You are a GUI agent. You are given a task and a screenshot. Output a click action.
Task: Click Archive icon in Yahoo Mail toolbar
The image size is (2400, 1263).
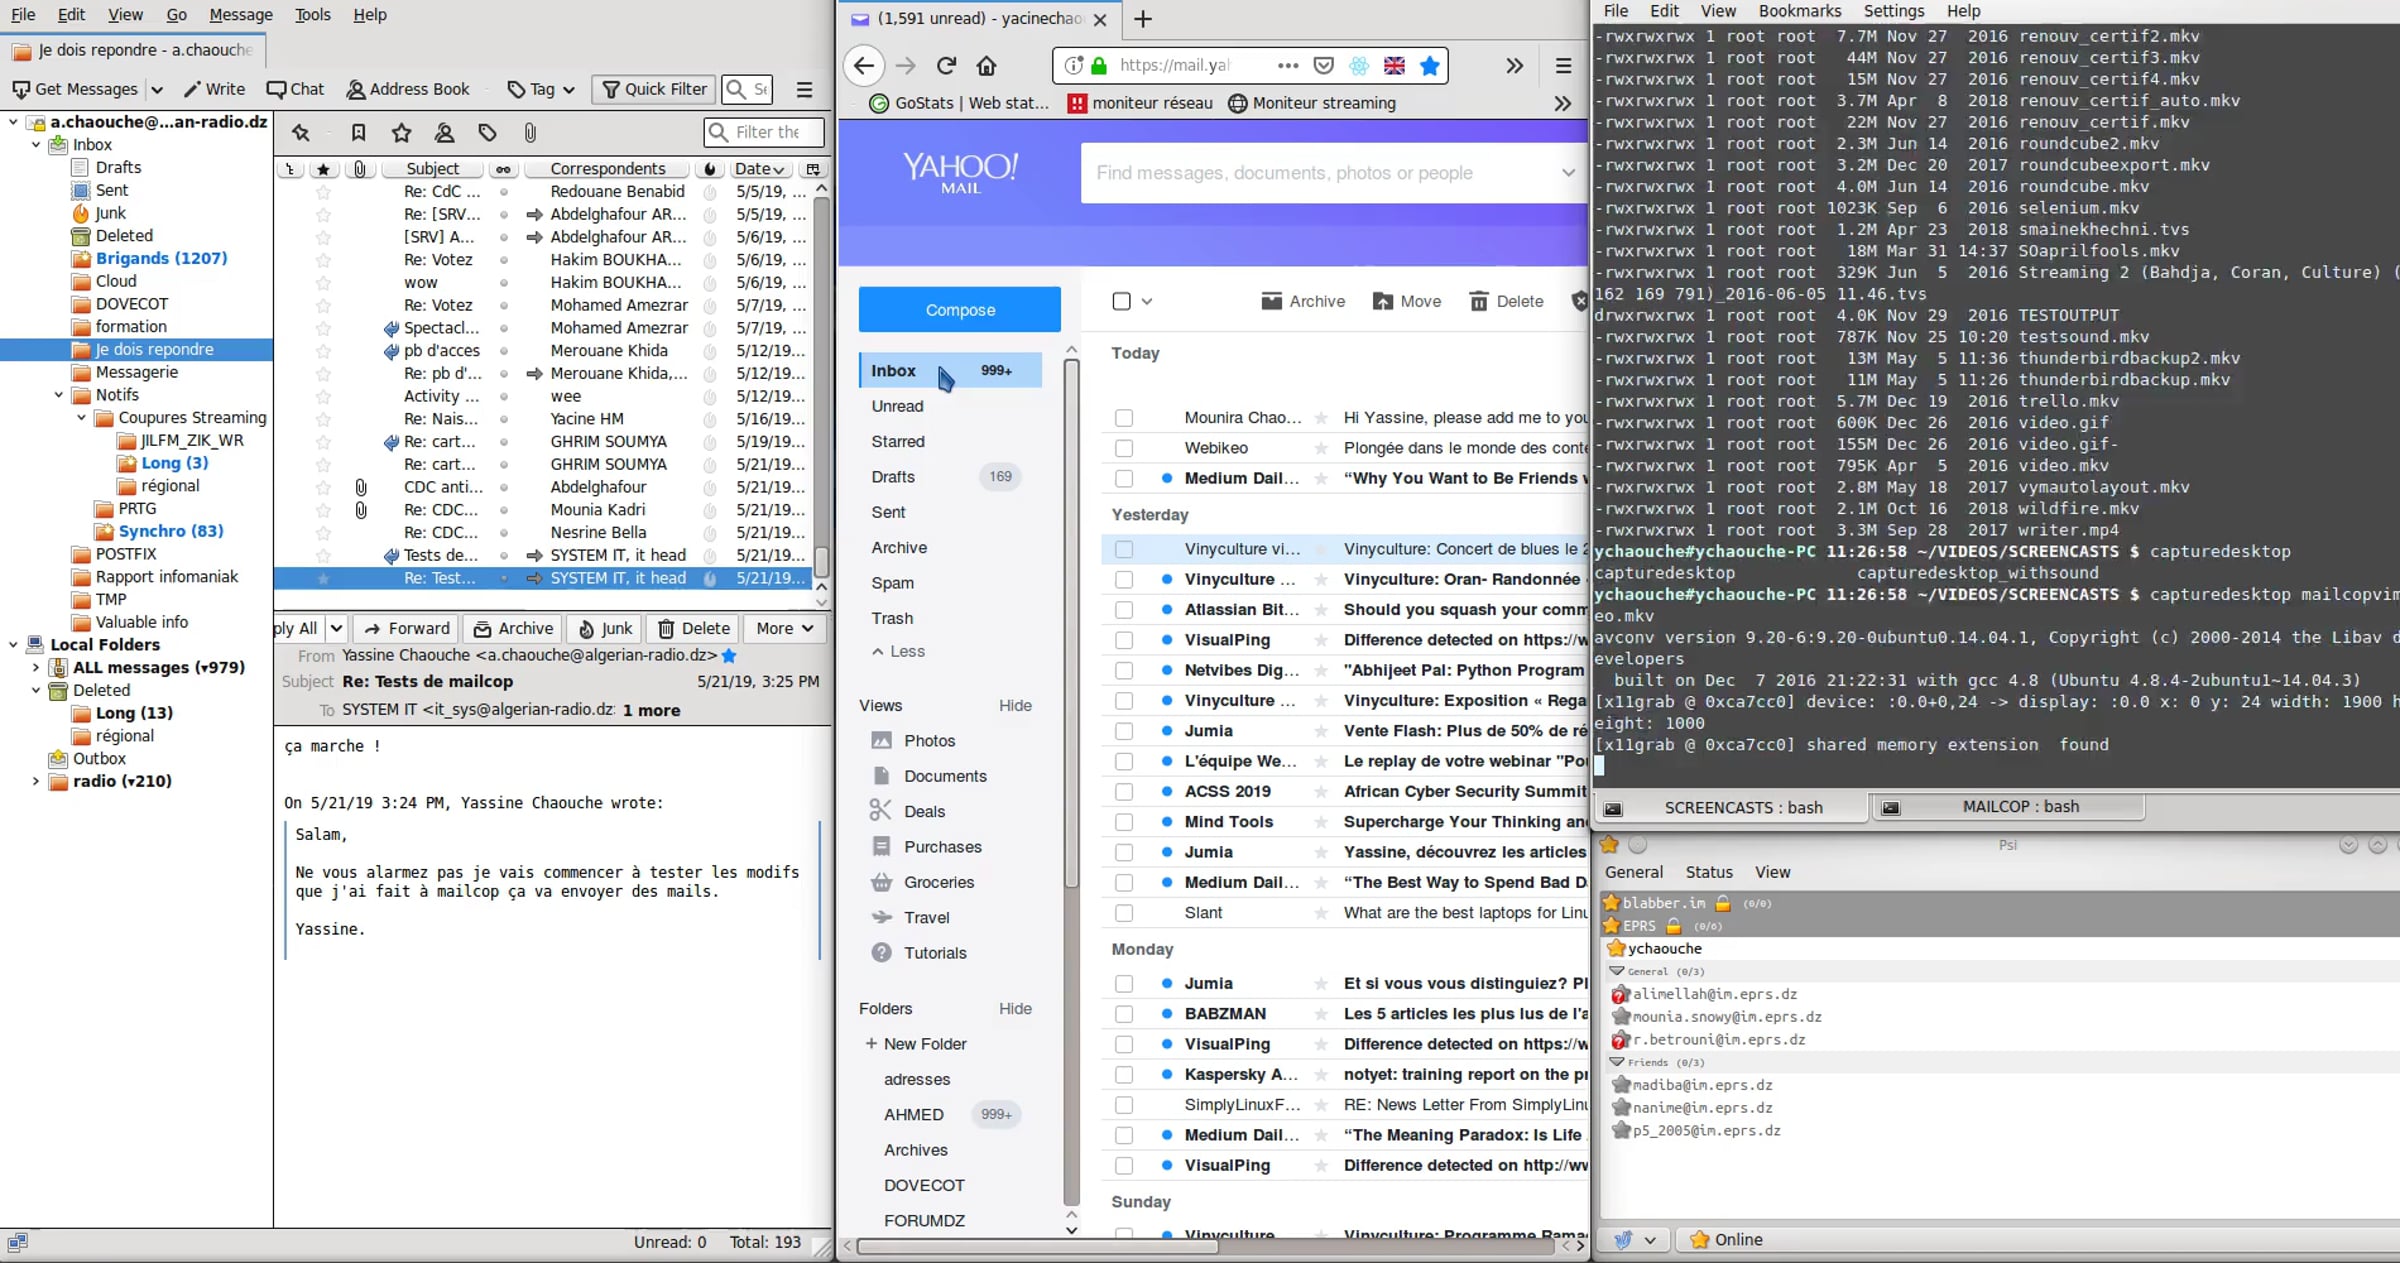click(x=1303, y=301)
